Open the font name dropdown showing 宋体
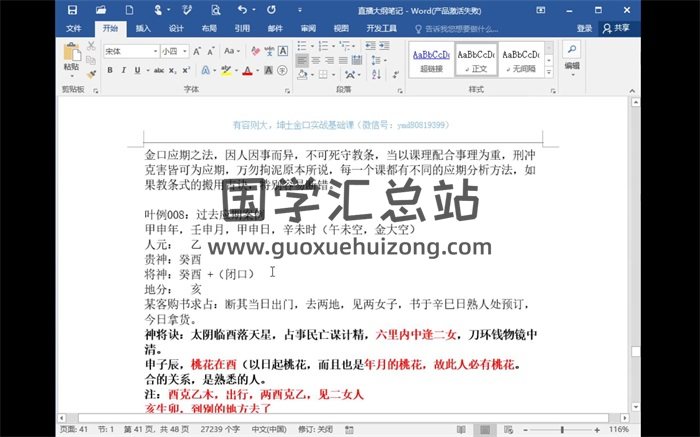700x437 pixels. click(x=131, y=51)
